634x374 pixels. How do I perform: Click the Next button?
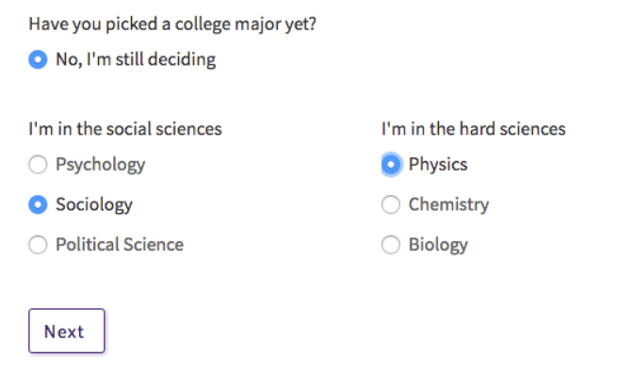coord(67,331)
